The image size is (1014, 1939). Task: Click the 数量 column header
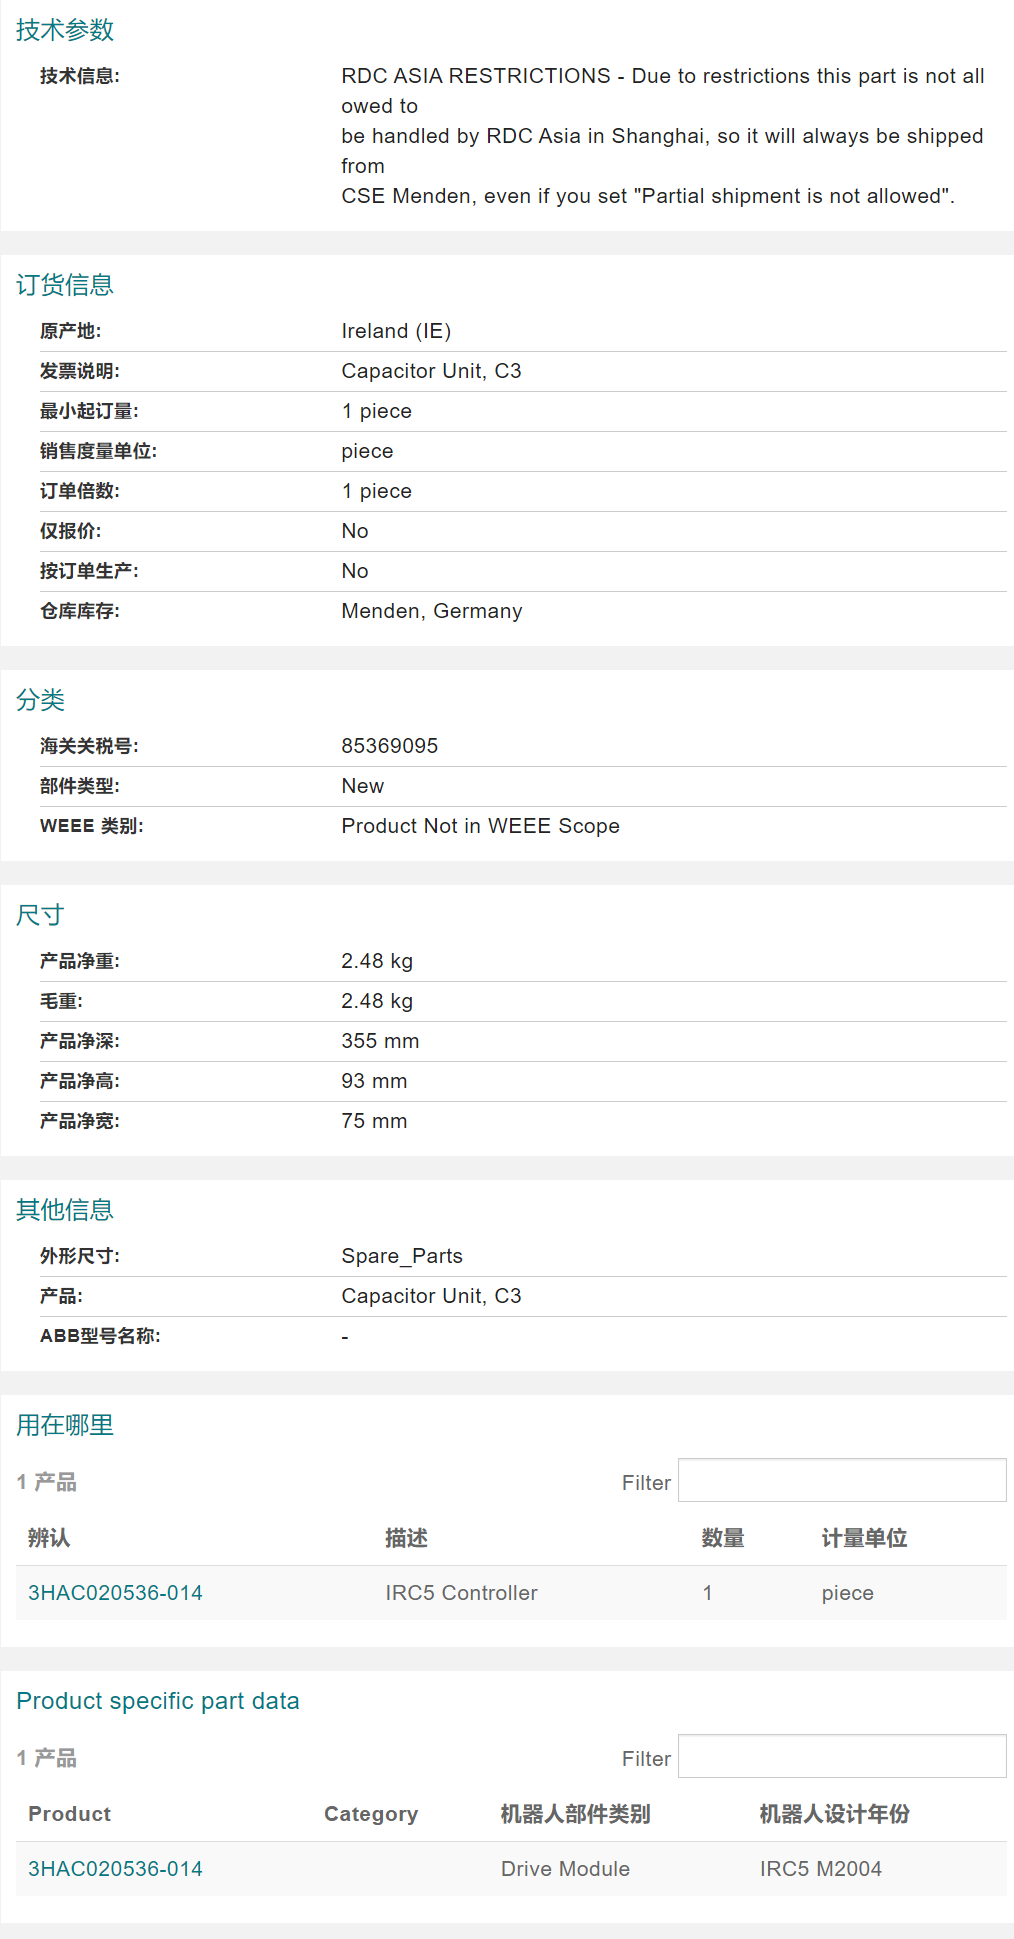[722, 1538]
